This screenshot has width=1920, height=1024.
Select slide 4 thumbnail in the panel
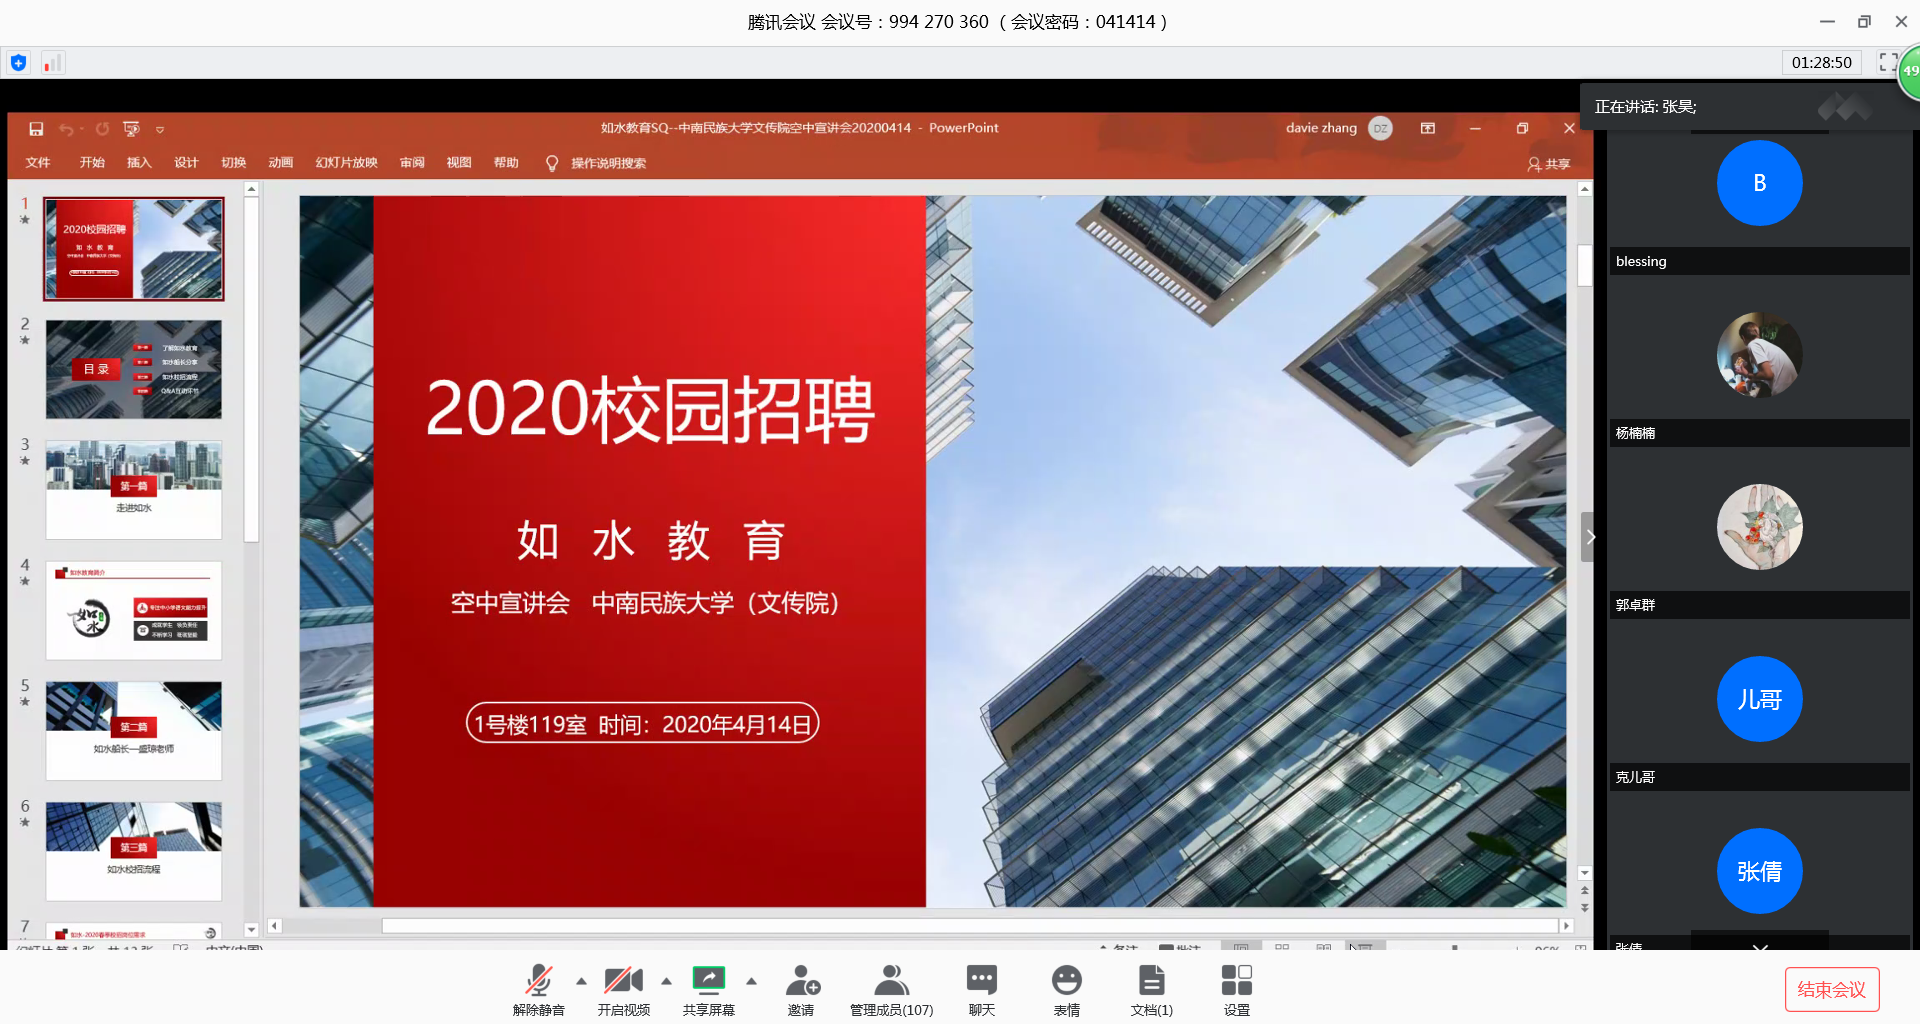tap(133, 610)
